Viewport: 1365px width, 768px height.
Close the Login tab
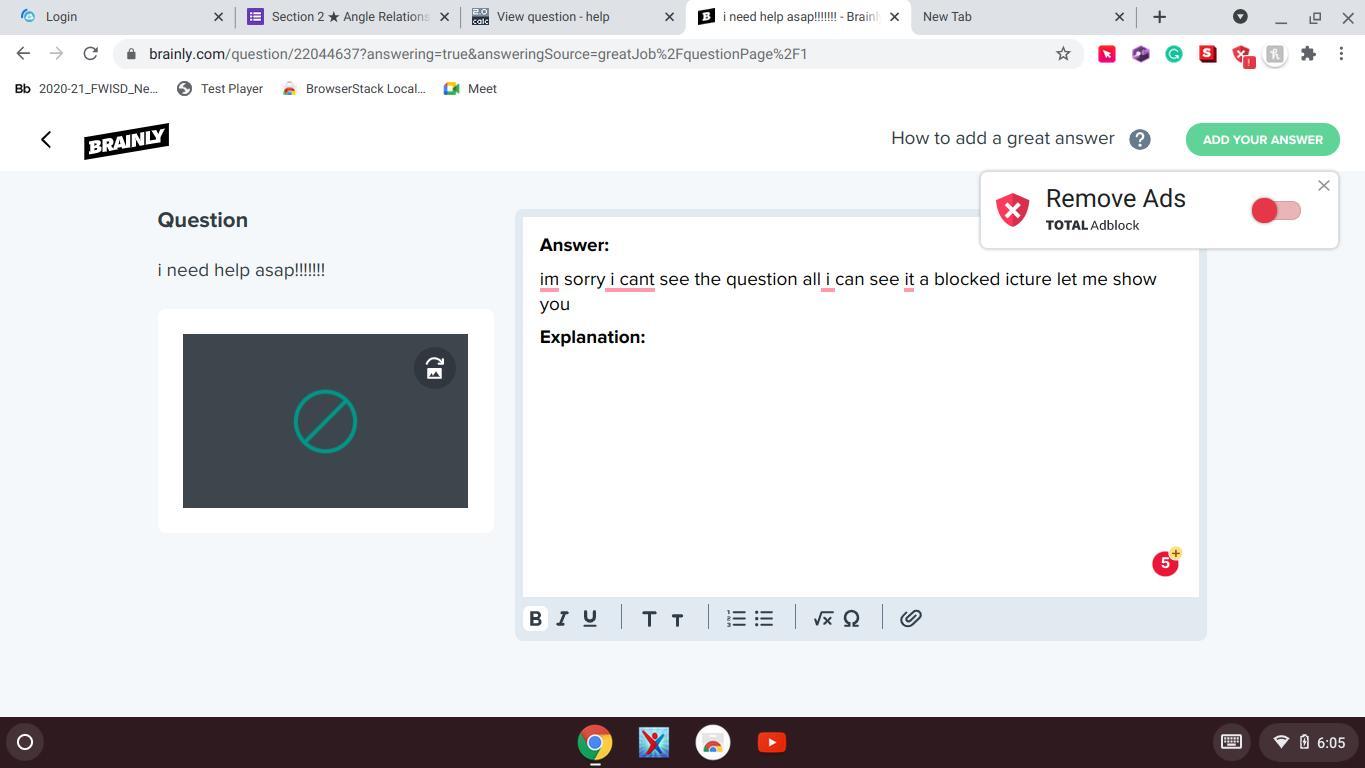pos(219,17)
